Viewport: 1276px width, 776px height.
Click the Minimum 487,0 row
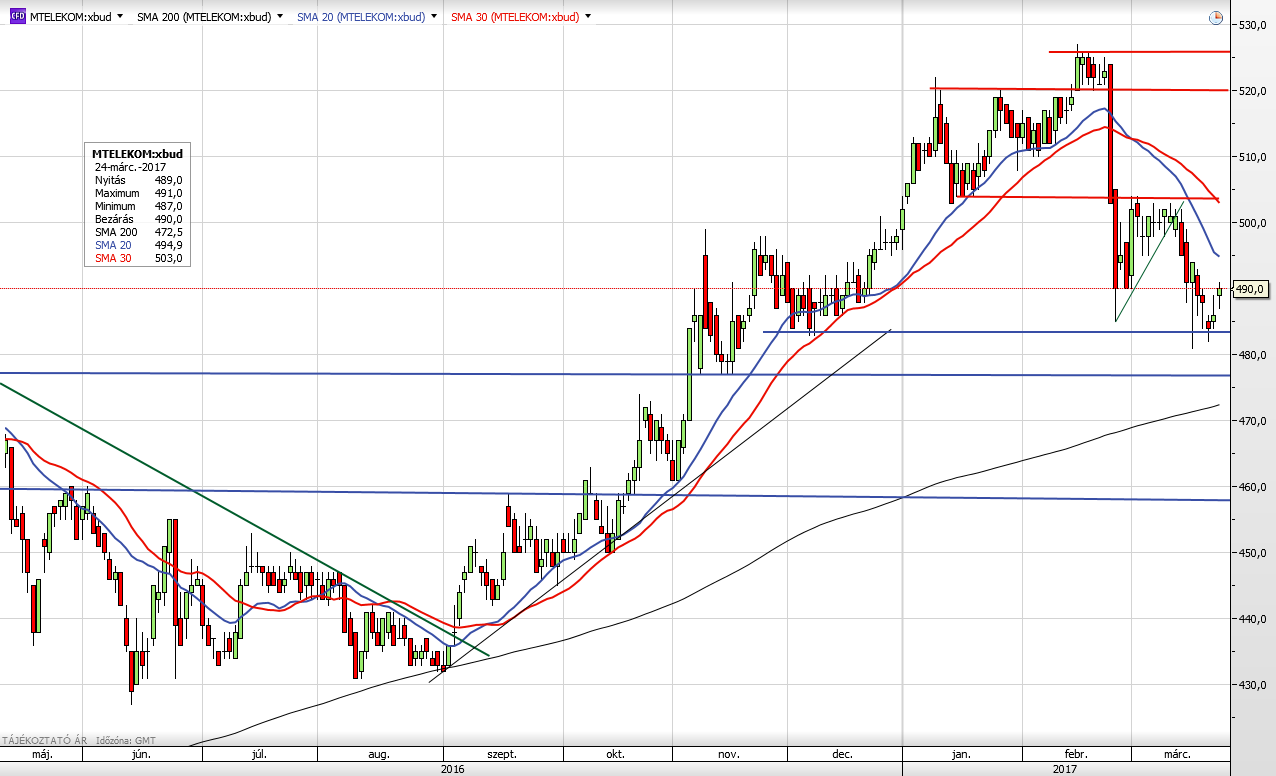138,206
